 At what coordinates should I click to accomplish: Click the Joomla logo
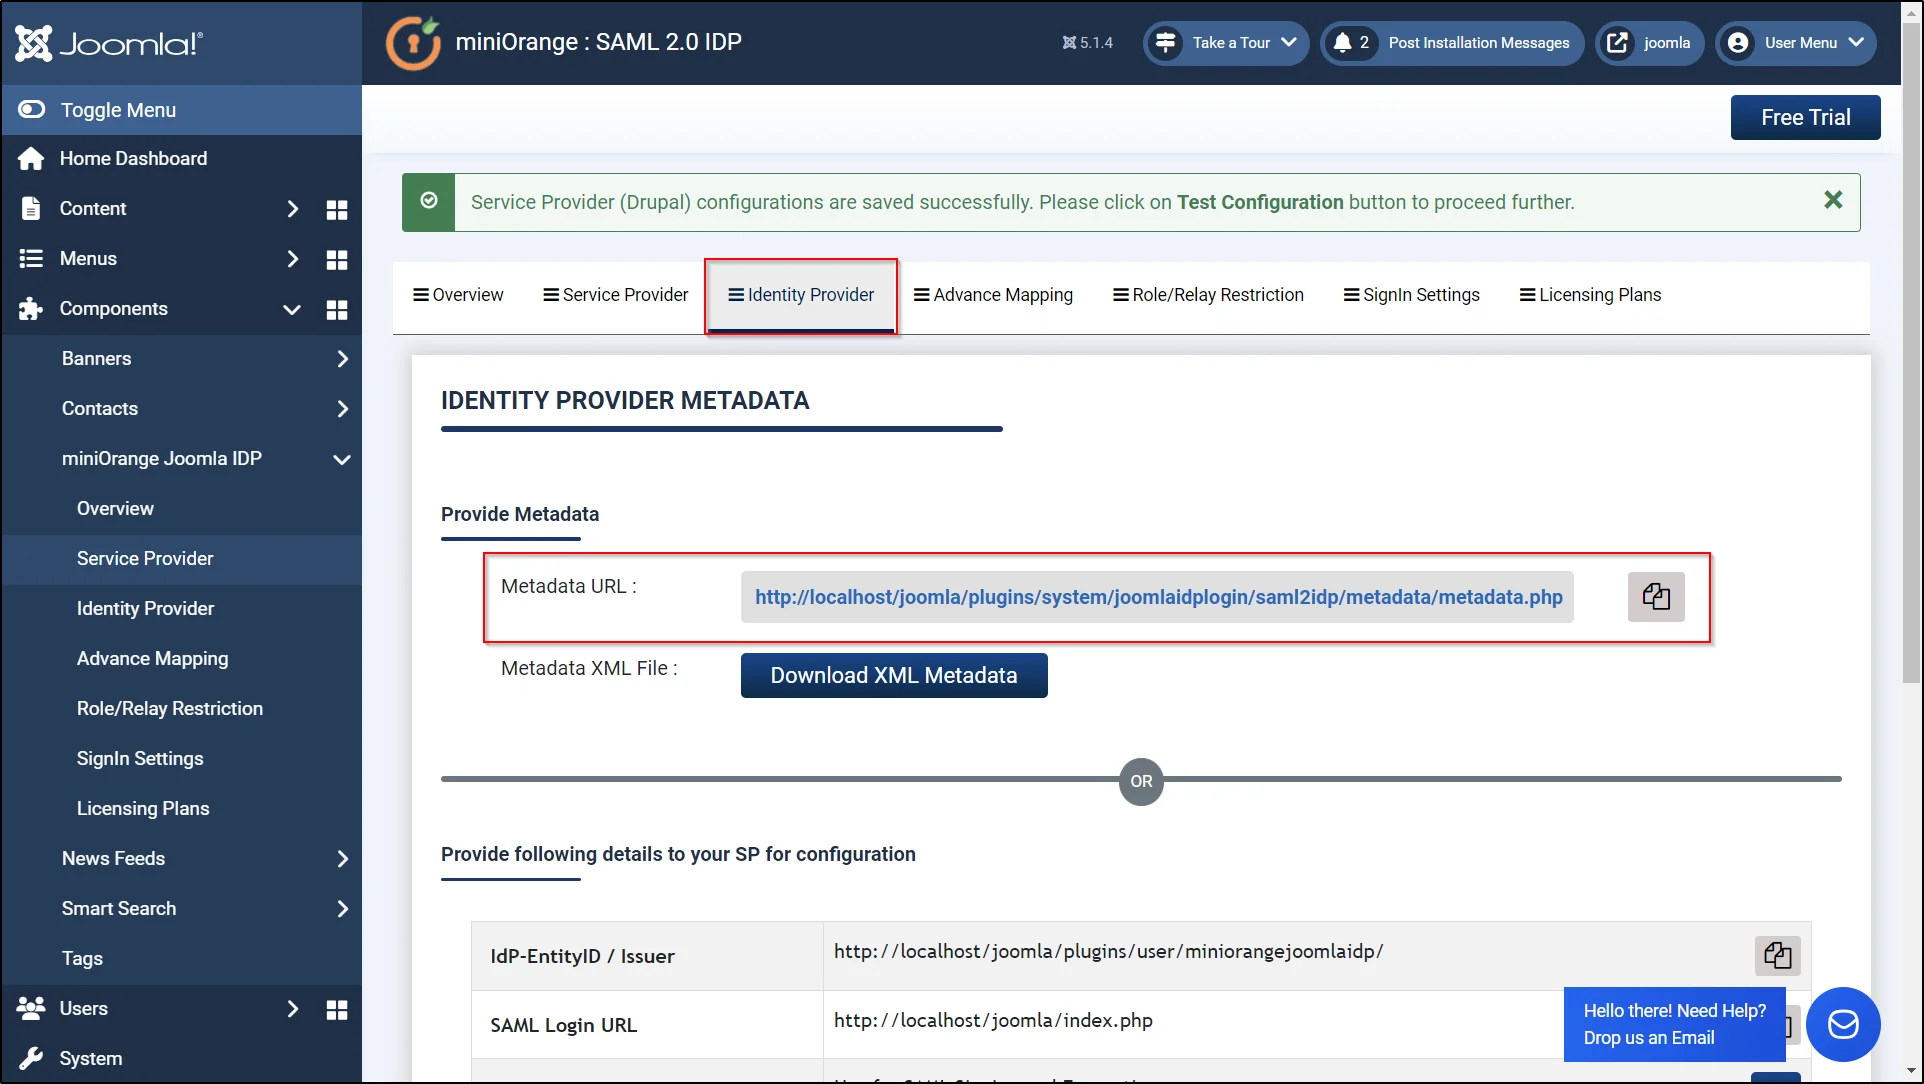109,43
